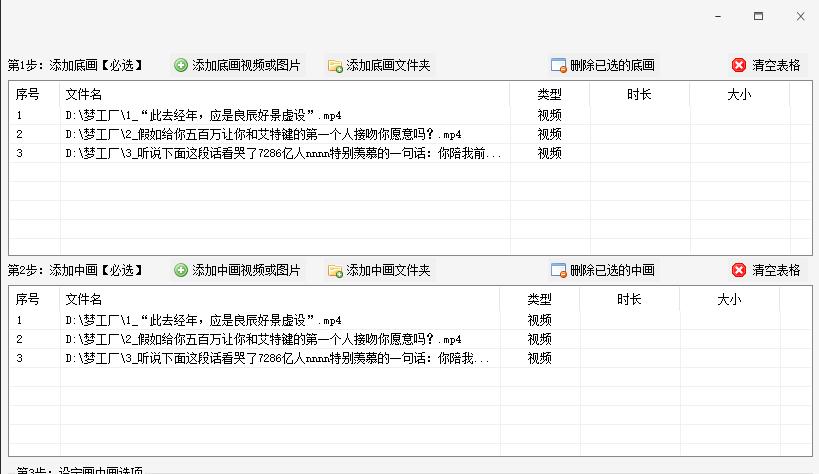Click 序号 column header in 底画 table
819x474 pixels.
click(x=34, y=95)
